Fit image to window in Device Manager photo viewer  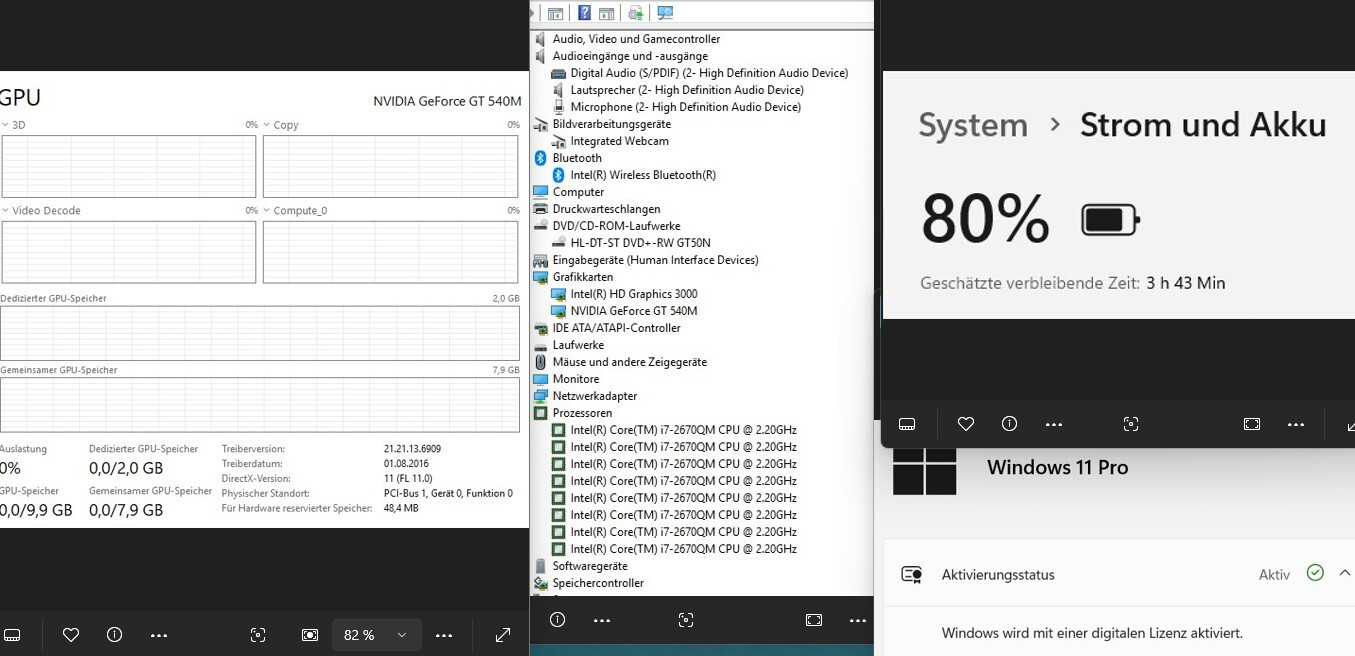tap(813, 620)
